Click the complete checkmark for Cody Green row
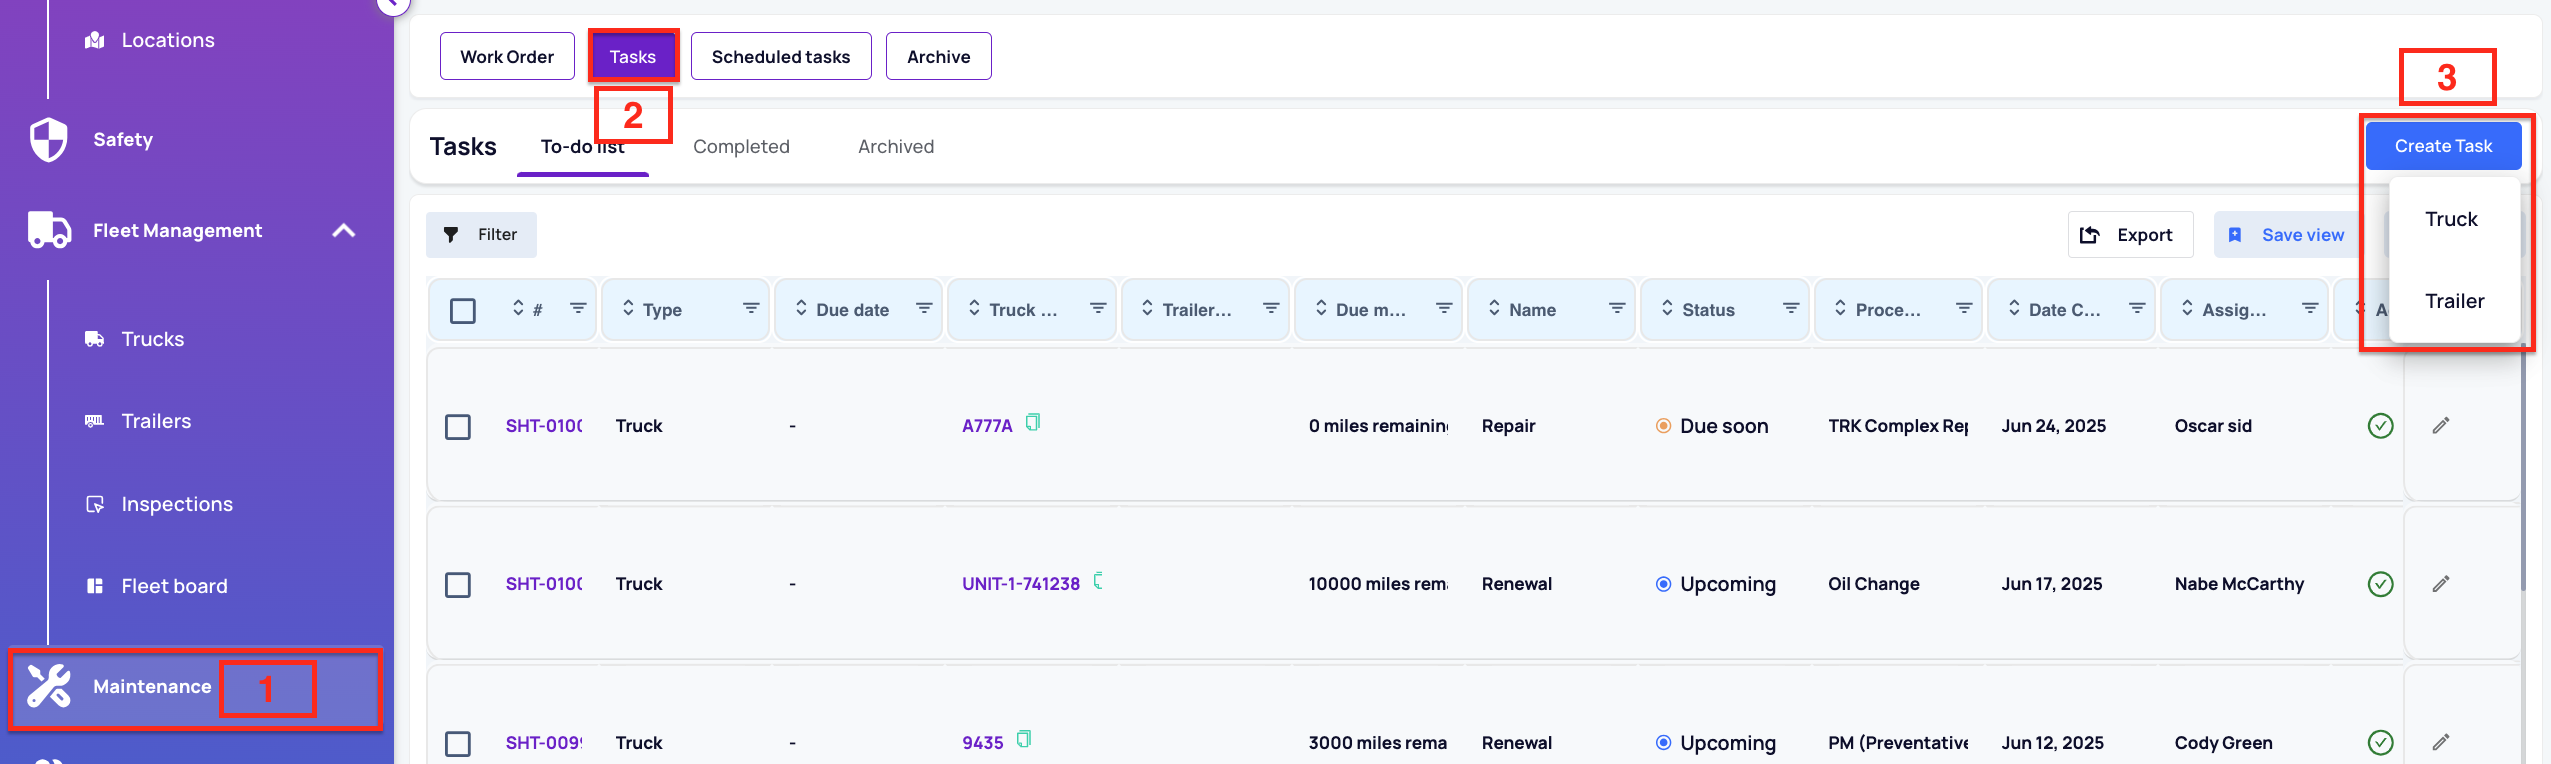This screenshot has height=764, width=2551. click(2381, 743)
